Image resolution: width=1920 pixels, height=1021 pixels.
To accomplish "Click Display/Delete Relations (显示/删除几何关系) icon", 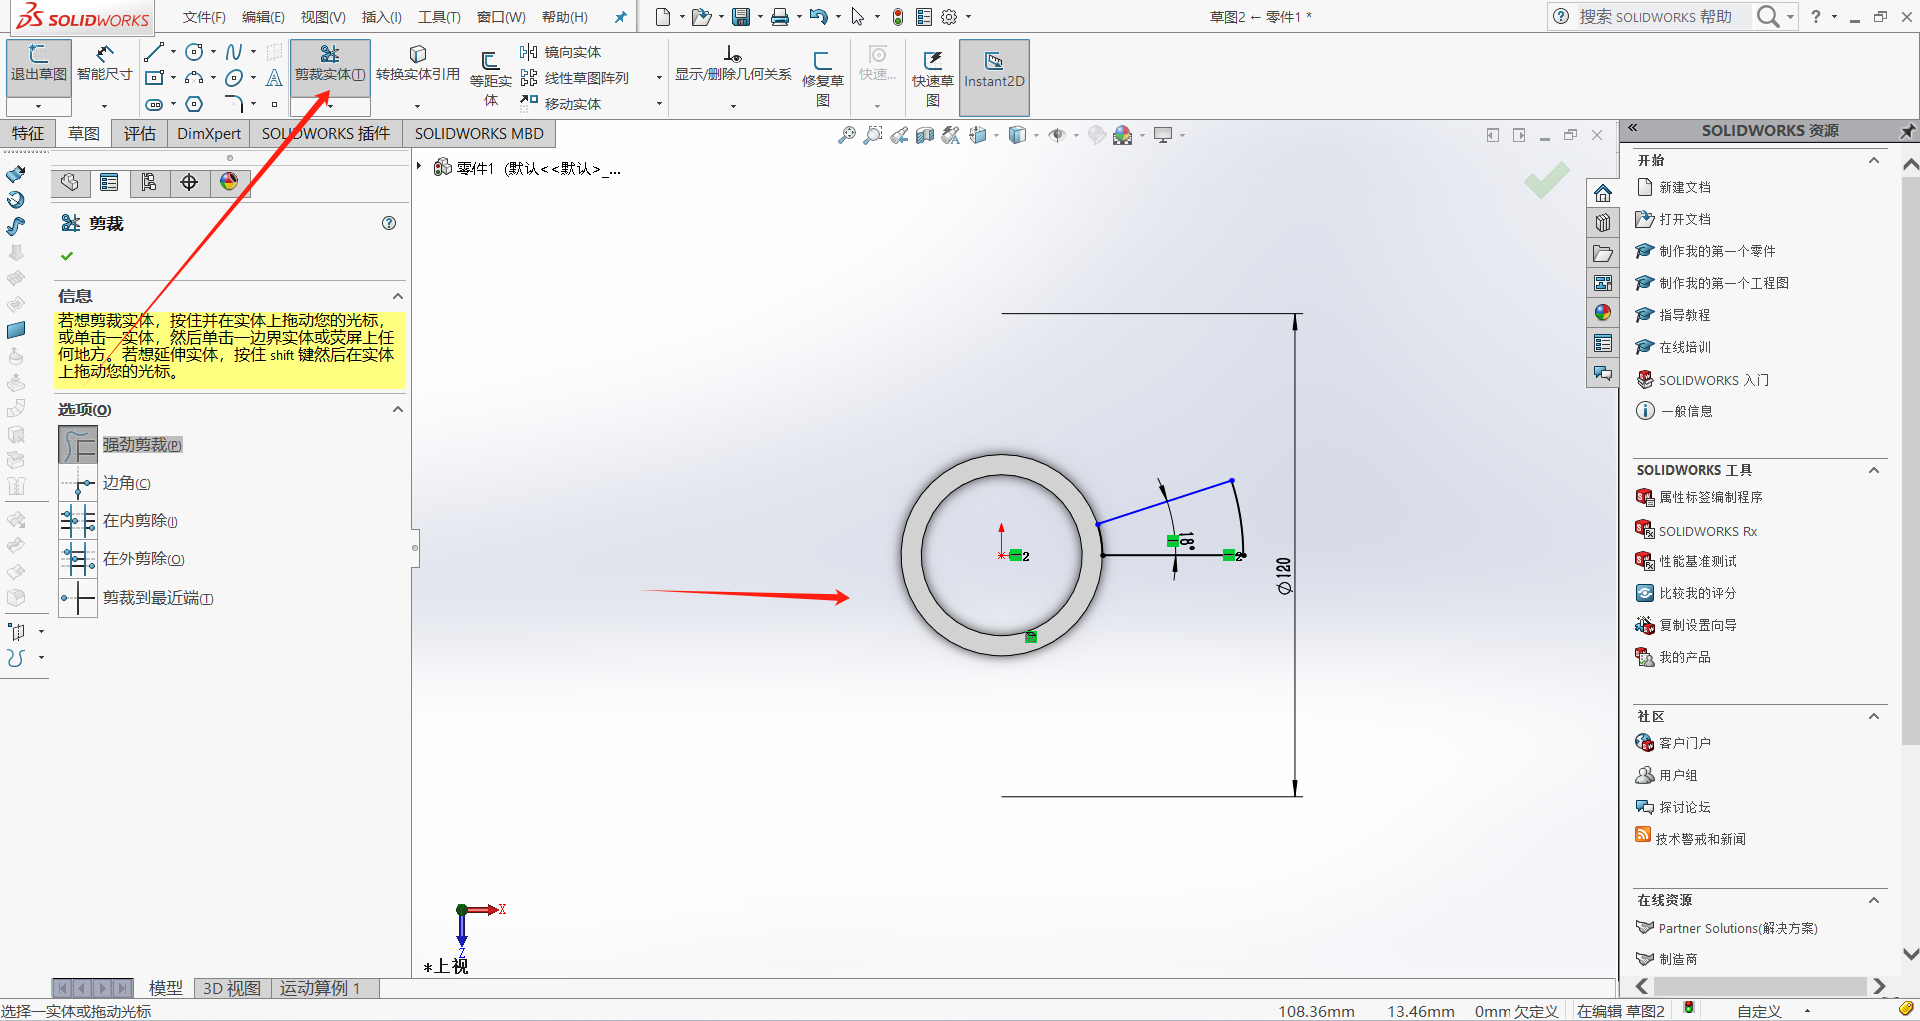I will tap(733, 62).
